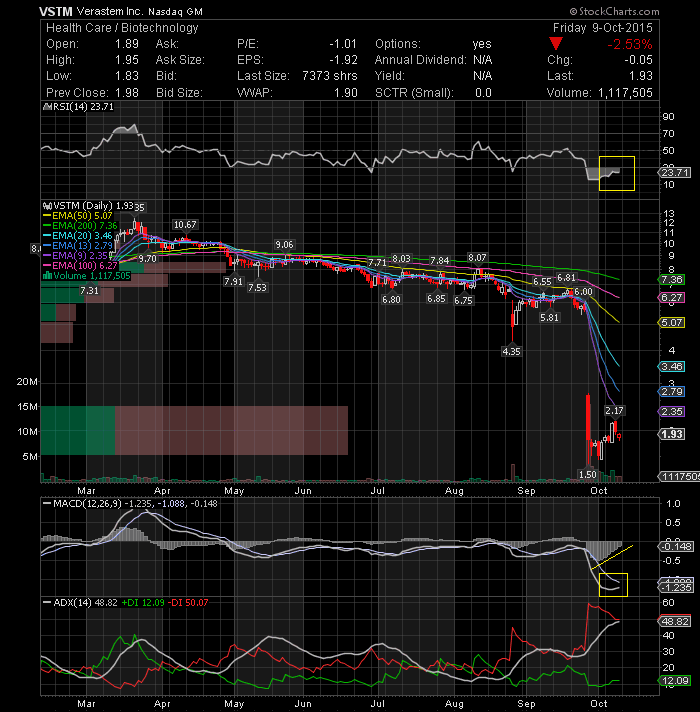Click the 'Bid Size:' label

point(179,93)
